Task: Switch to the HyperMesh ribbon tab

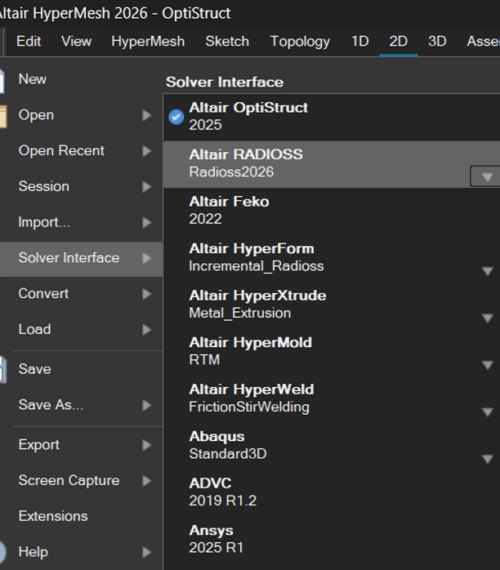Action: tap(148, 41)
